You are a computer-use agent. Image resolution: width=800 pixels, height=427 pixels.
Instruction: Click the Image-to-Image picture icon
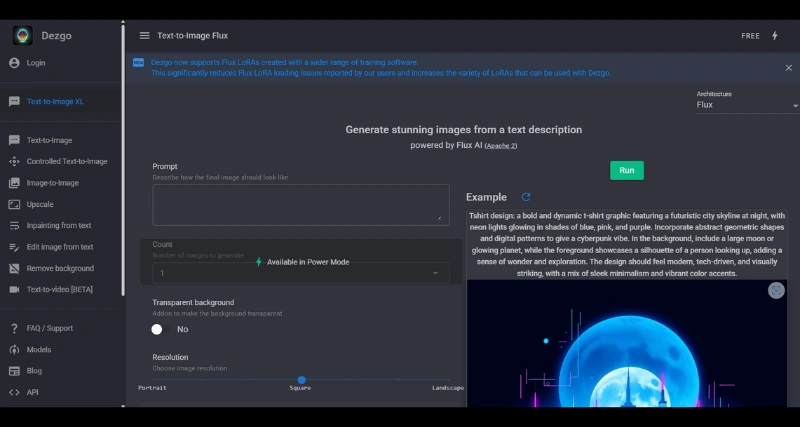tap(14, 183)
